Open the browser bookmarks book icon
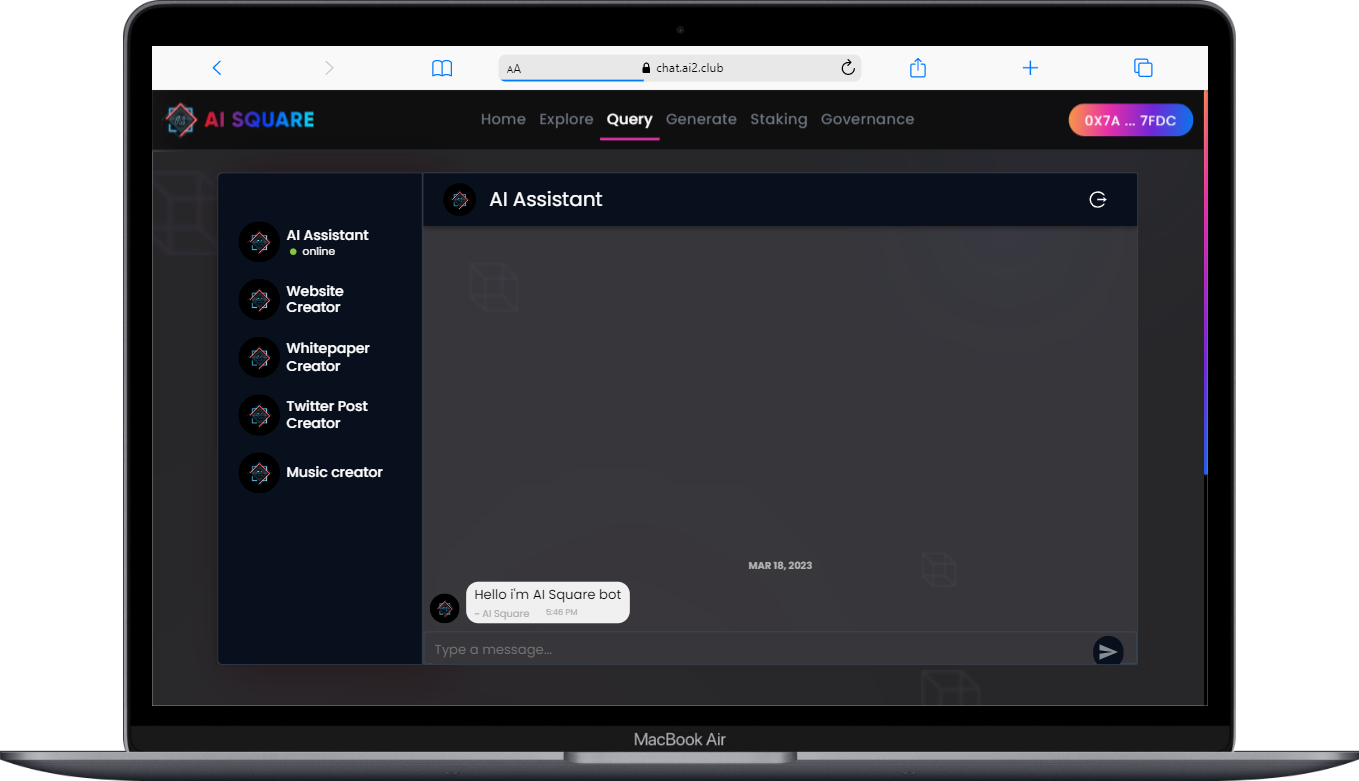Image resolution: width=1359 pixels, height=781 pixels. click(442, 68)
